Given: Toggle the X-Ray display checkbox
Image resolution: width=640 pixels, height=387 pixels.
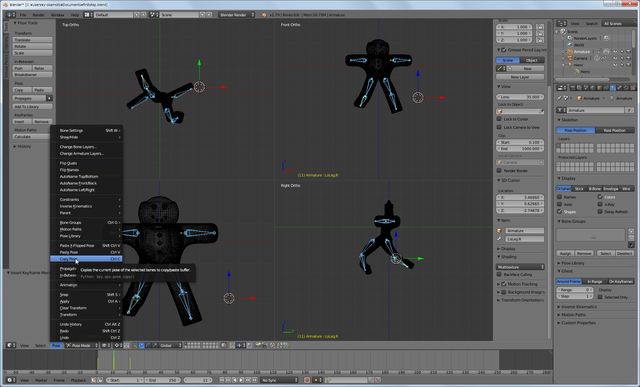Looking at the screenshot, I should tap(600, 204).
